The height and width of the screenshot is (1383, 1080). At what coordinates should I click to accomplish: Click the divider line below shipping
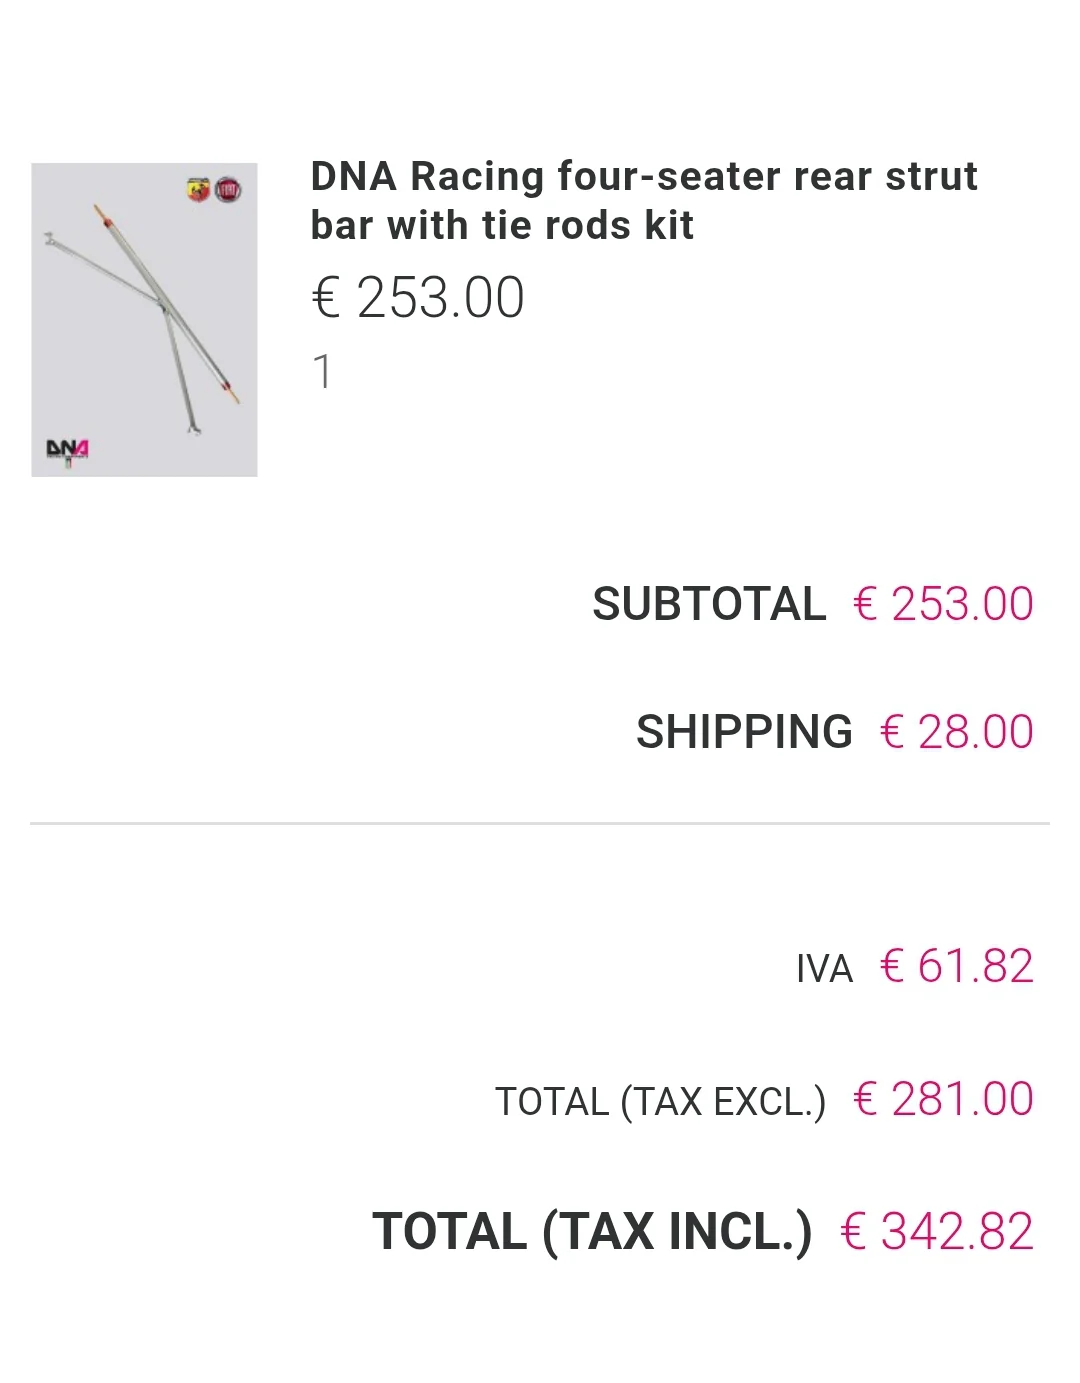540,823
